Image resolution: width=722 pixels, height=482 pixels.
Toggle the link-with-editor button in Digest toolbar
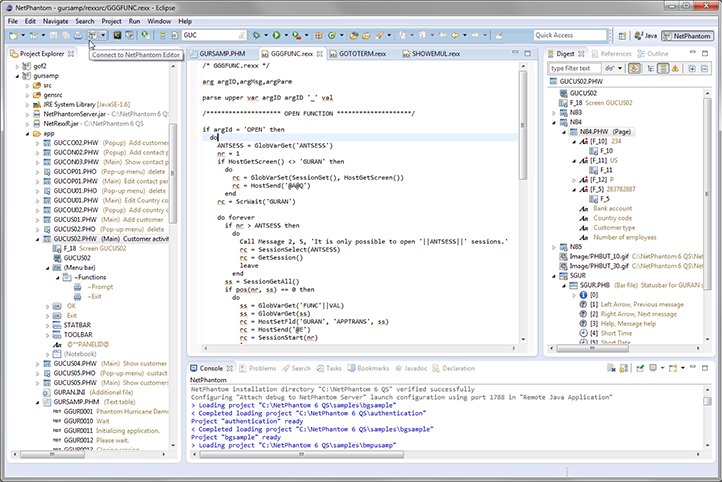(635, 69)
